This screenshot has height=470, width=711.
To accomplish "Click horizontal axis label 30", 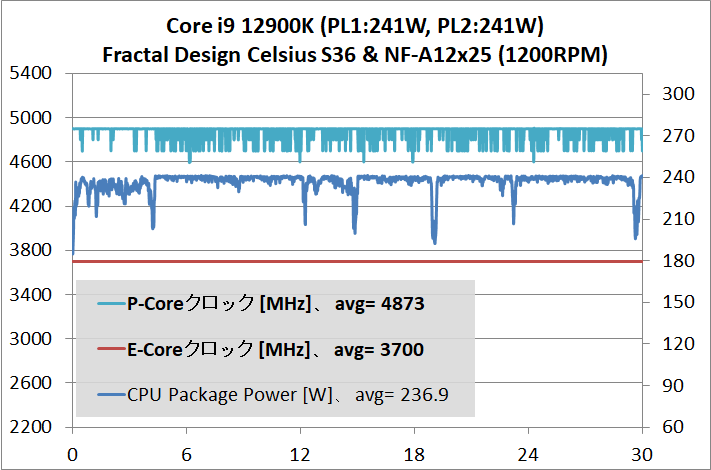I will [642, 455].
